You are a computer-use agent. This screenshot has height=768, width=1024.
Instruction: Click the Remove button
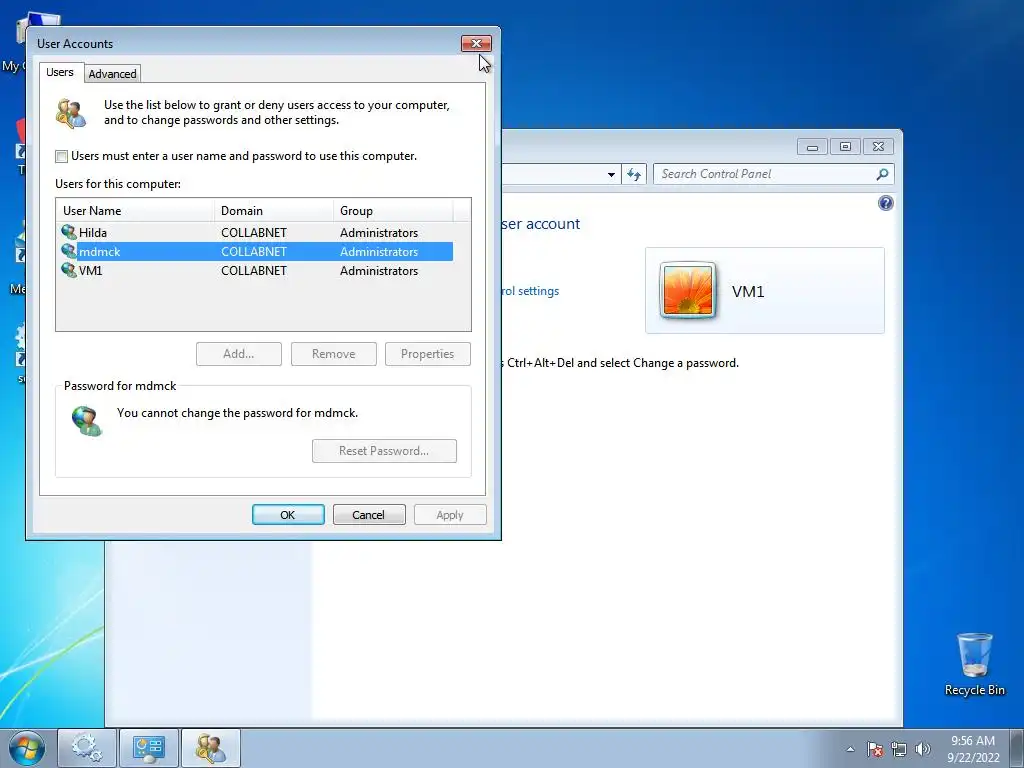(x=334, y=354)
